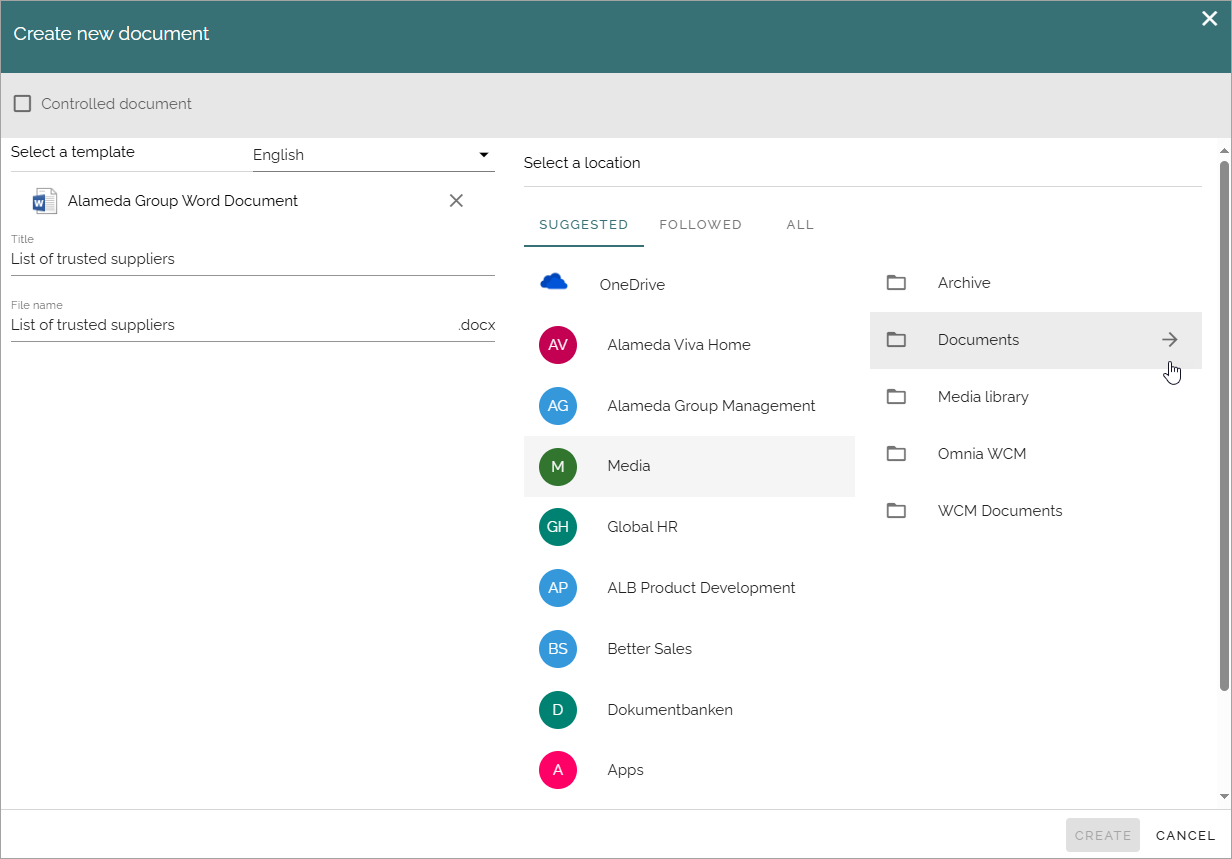Select the 'Media' site text

[629, 466]
